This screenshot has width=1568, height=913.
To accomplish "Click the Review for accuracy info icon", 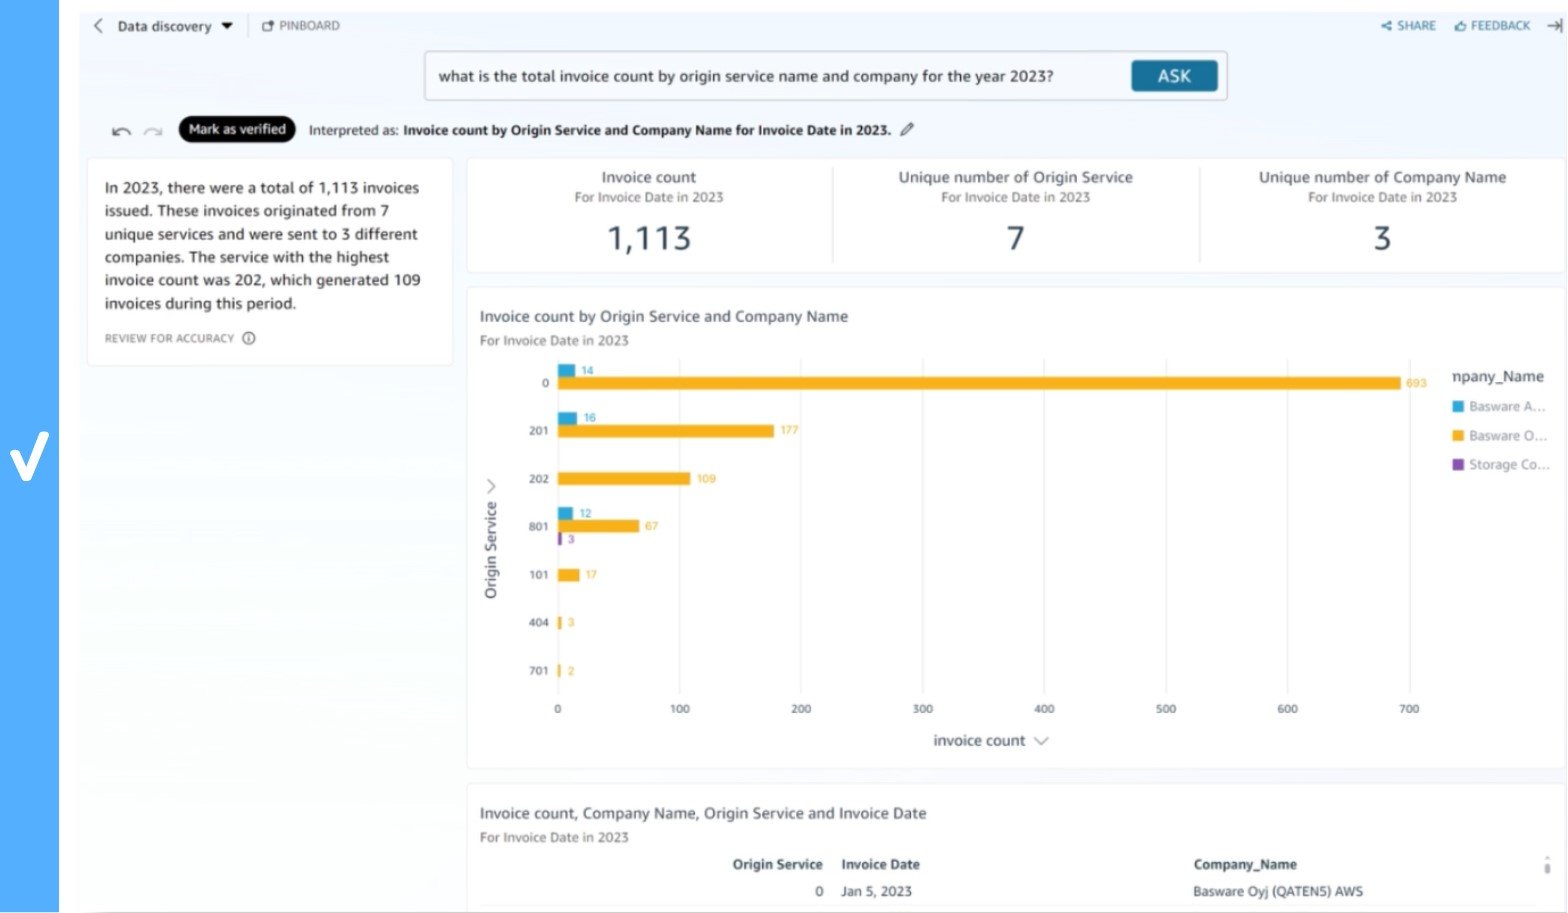I will pos(249,338).
